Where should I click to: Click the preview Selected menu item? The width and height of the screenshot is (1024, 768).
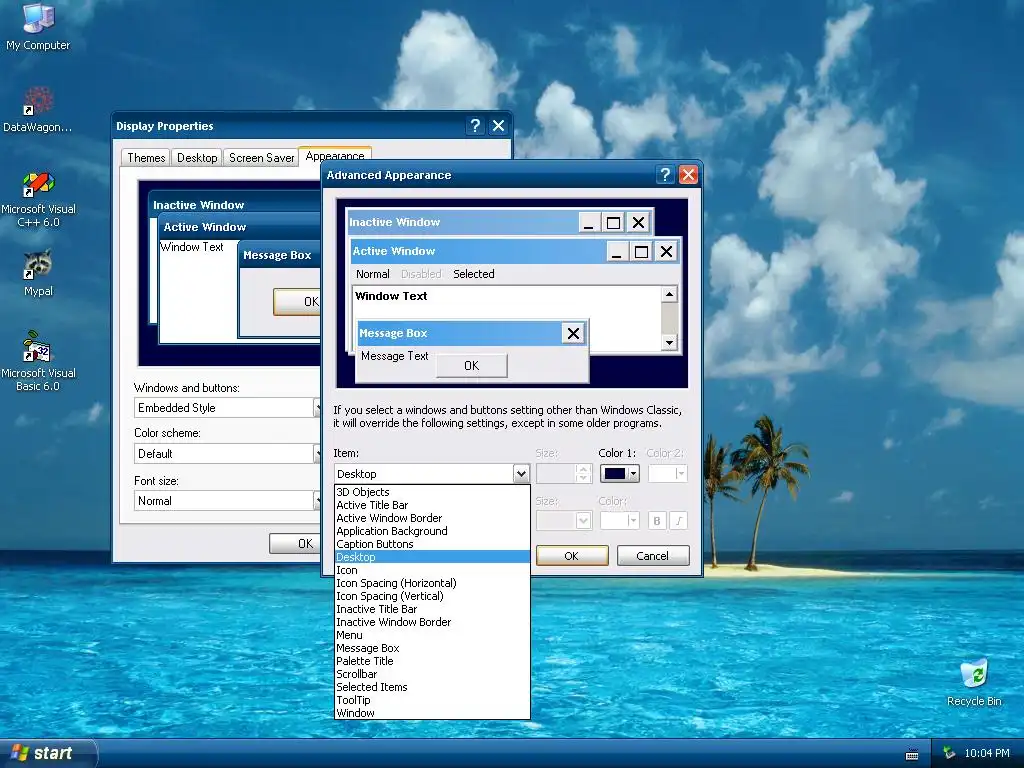[473, 274]
